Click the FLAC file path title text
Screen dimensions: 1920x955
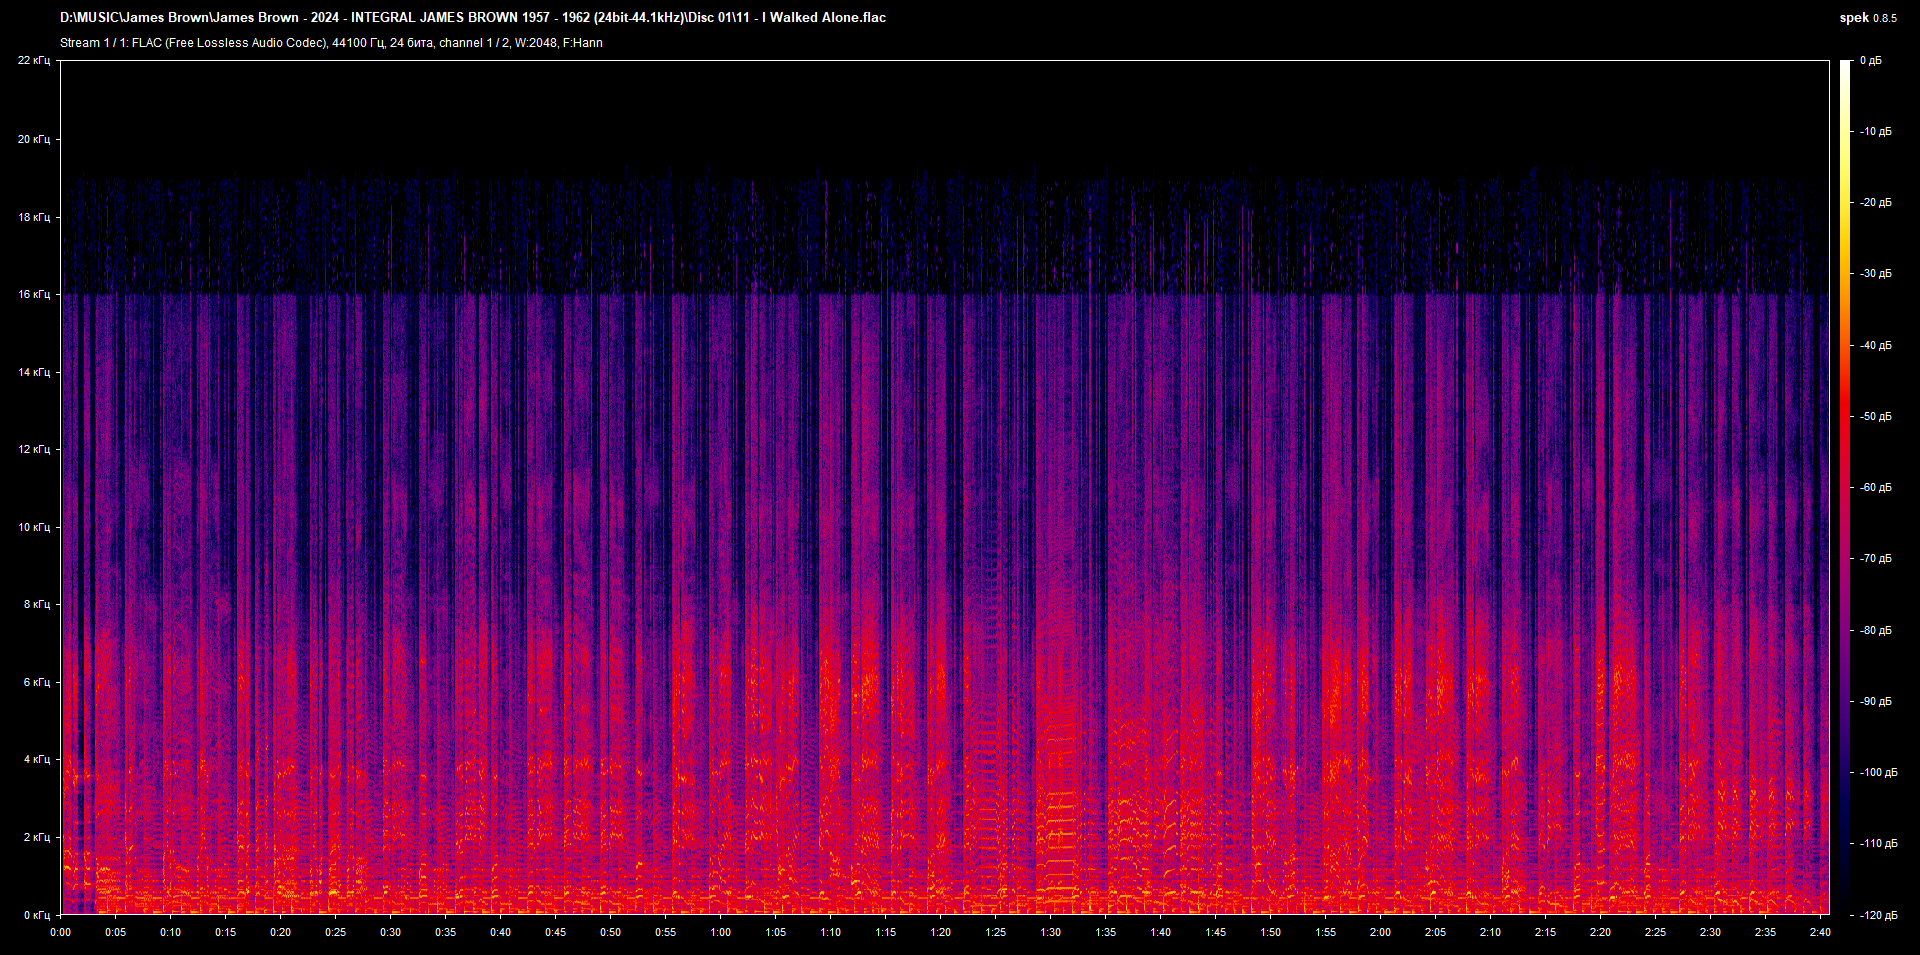pos(473,18)
